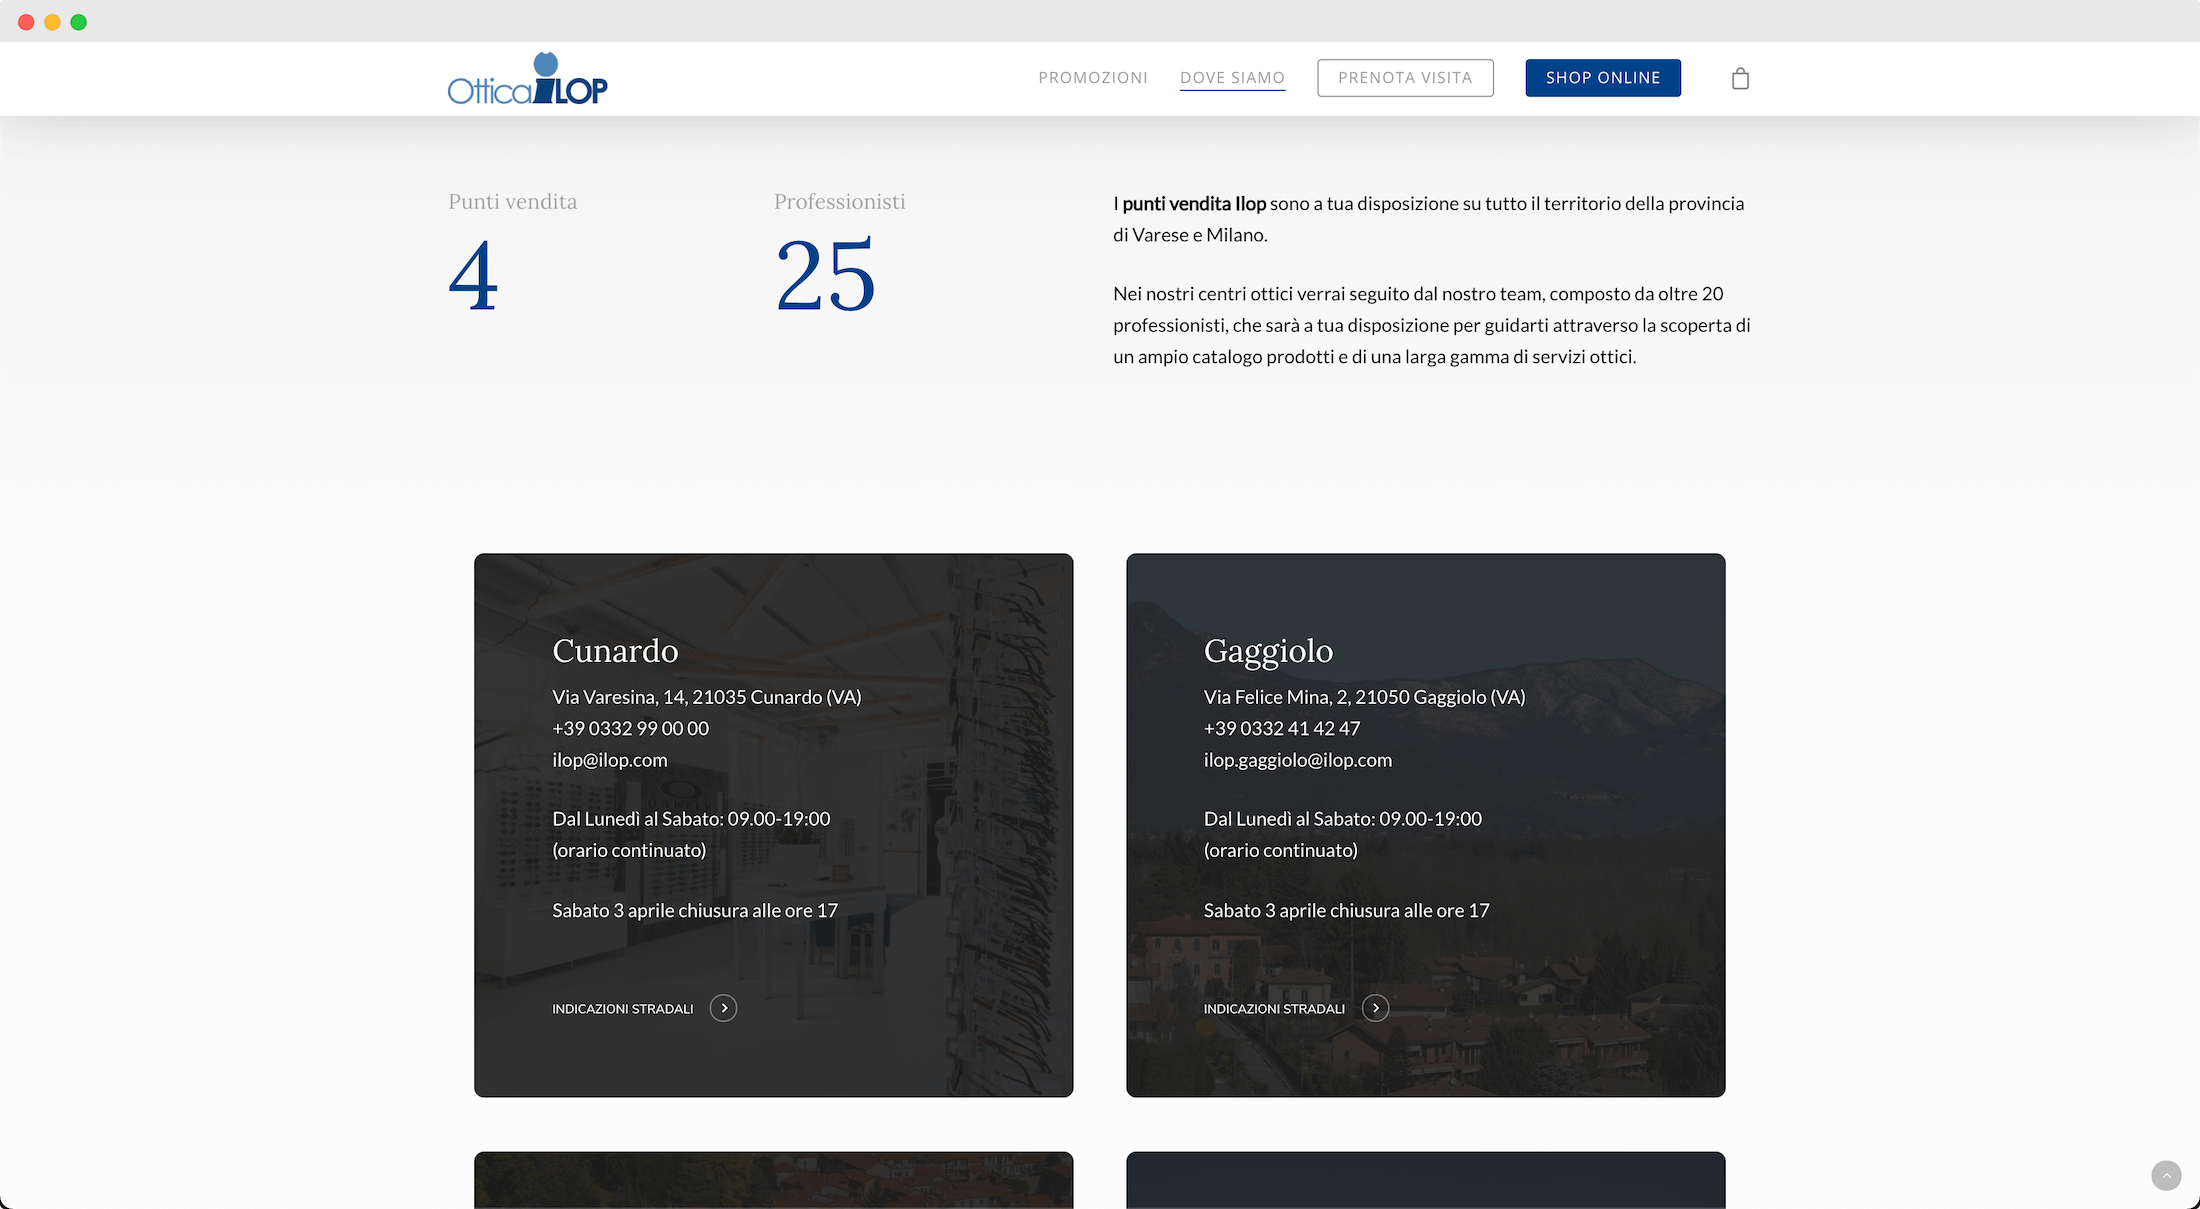Image resolution: width=2200 pixels, height=1209 pixels.
Task: Click the back-to-top arrow button
Action: point(2166,1175)
